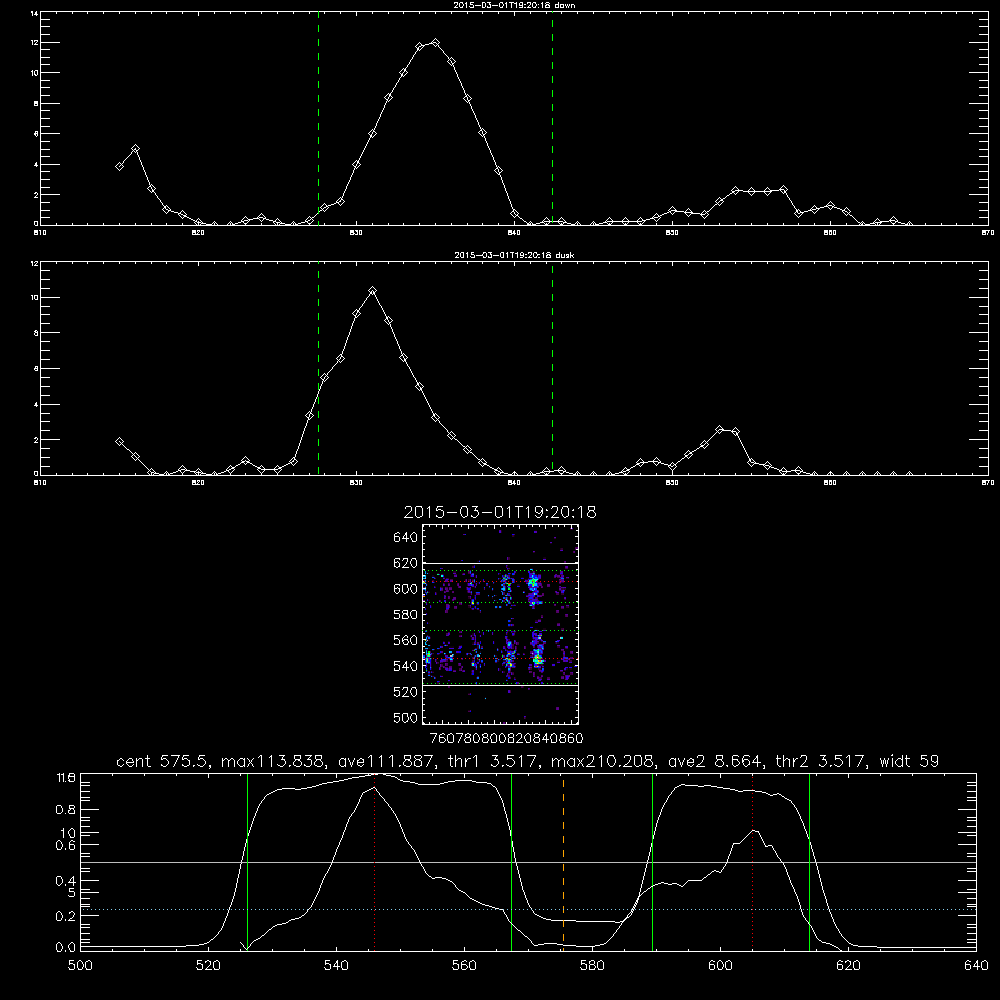Click the first diamond point of the dawn curve
Screen dimensions: 1000x1000
[x=119, y=166]
